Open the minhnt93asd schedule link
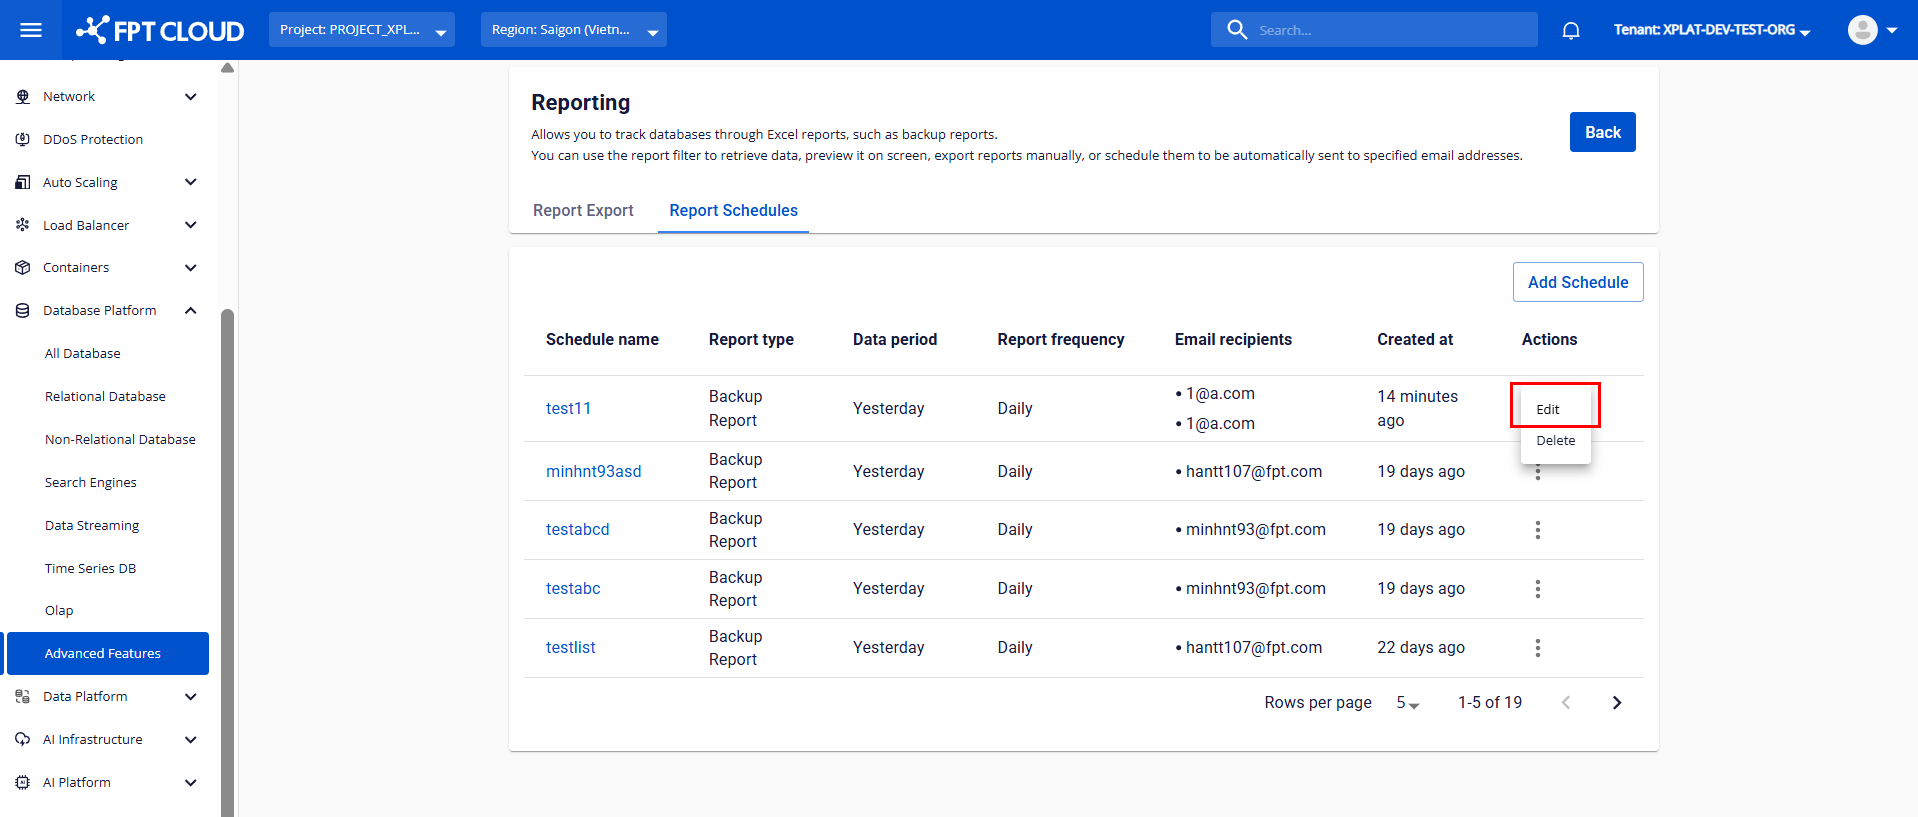 (593, 472)
